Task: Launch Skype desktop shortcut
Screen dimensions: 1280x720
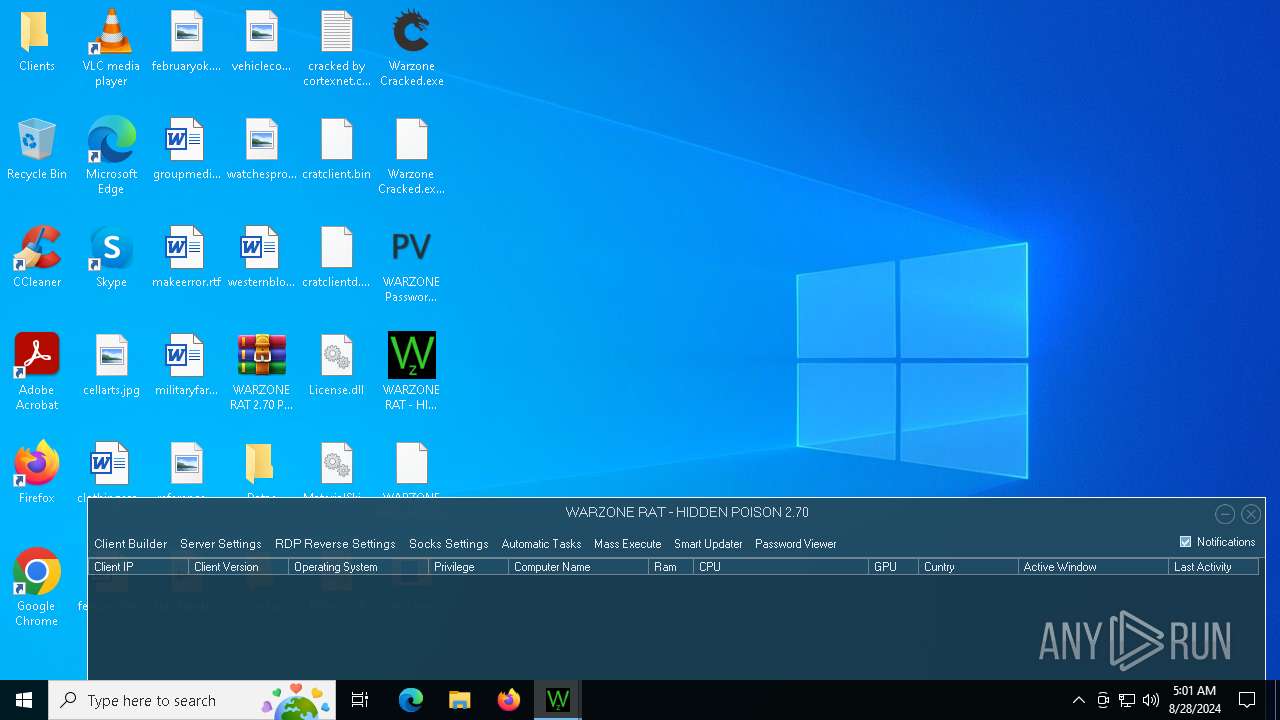Action: coord(111,258)
